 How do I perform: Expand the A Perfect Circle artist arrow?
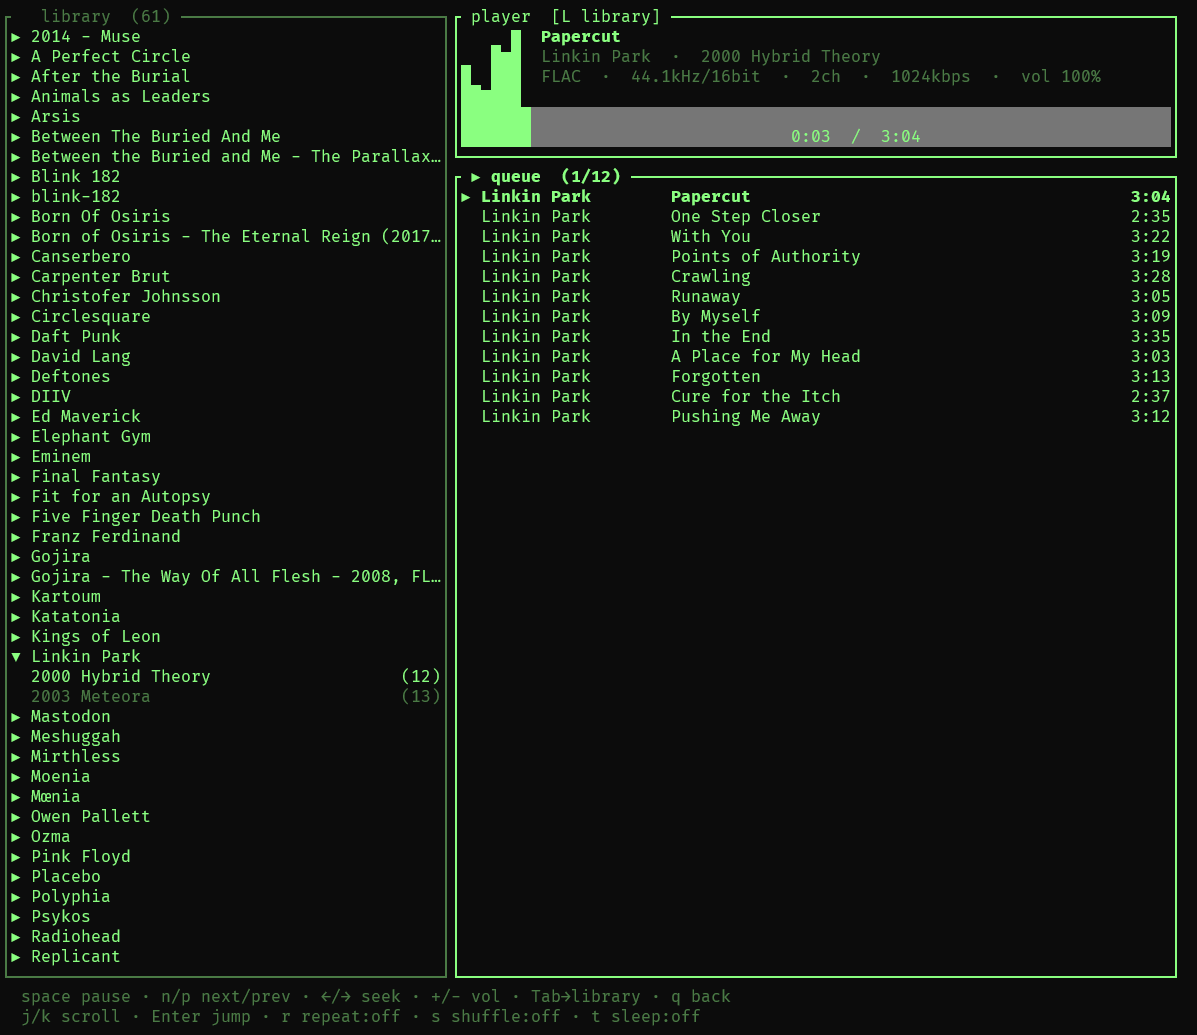(15, 56)
